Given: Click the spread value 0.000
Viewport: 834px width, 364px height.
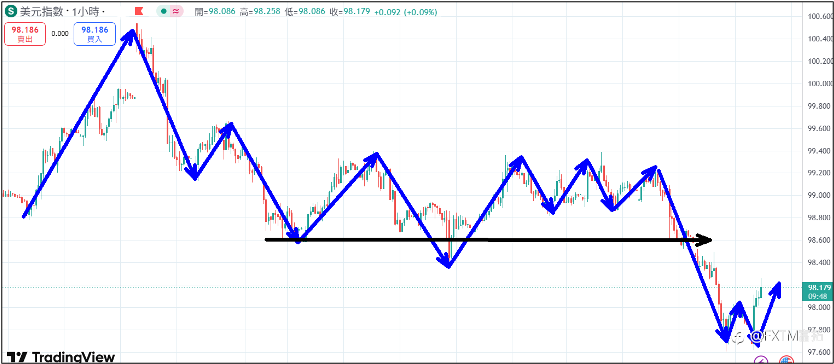Looking at the screenshot, I should 60,34.
